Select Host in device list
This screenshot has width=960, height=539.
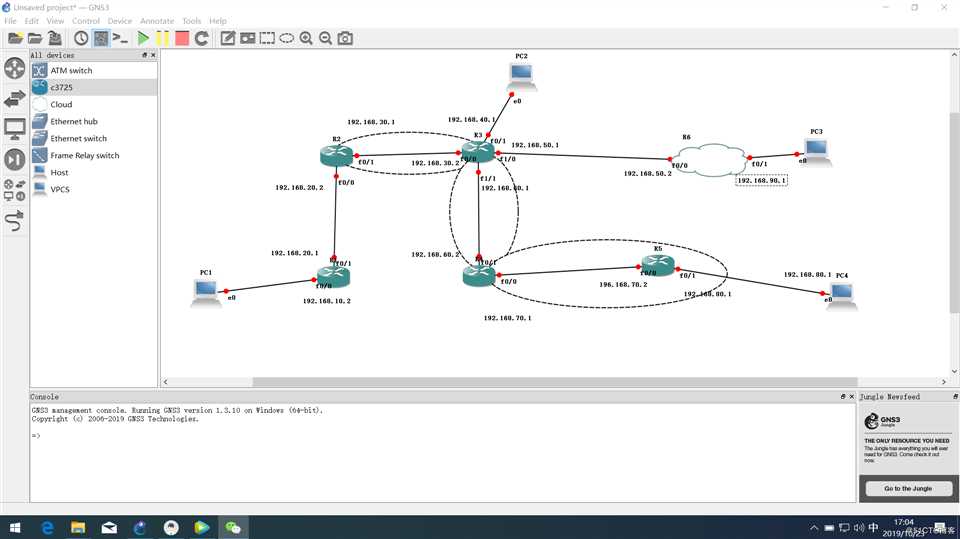(94, 173)
